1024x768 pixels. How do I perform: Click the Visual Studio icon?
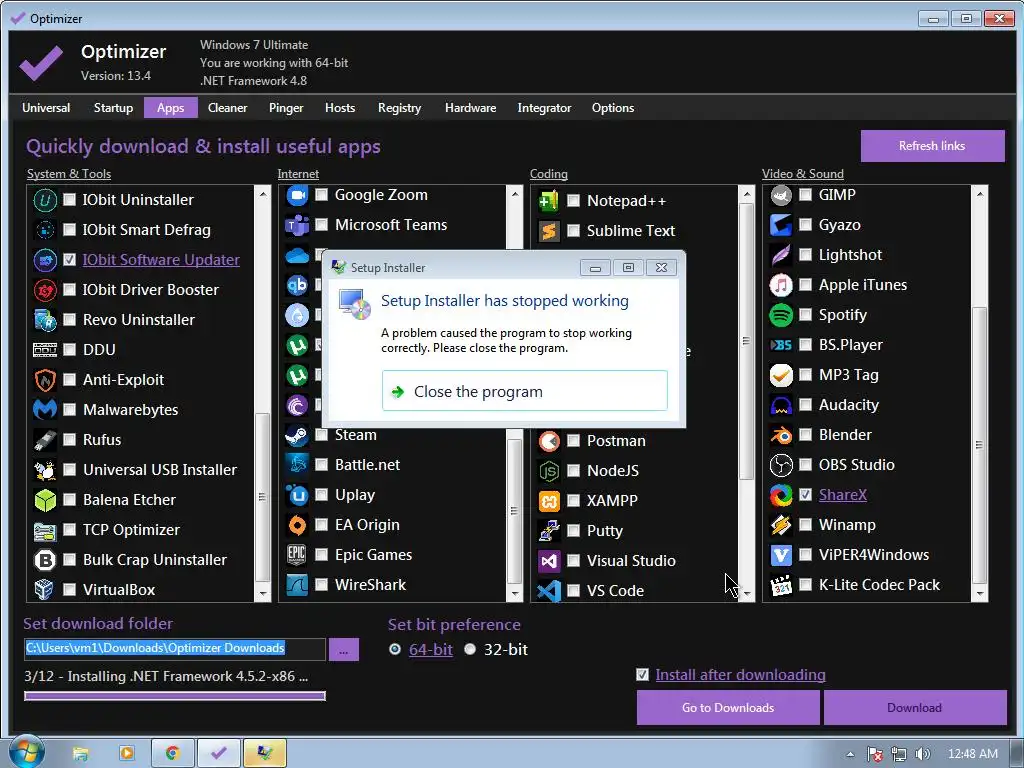(x=549, y=561)
